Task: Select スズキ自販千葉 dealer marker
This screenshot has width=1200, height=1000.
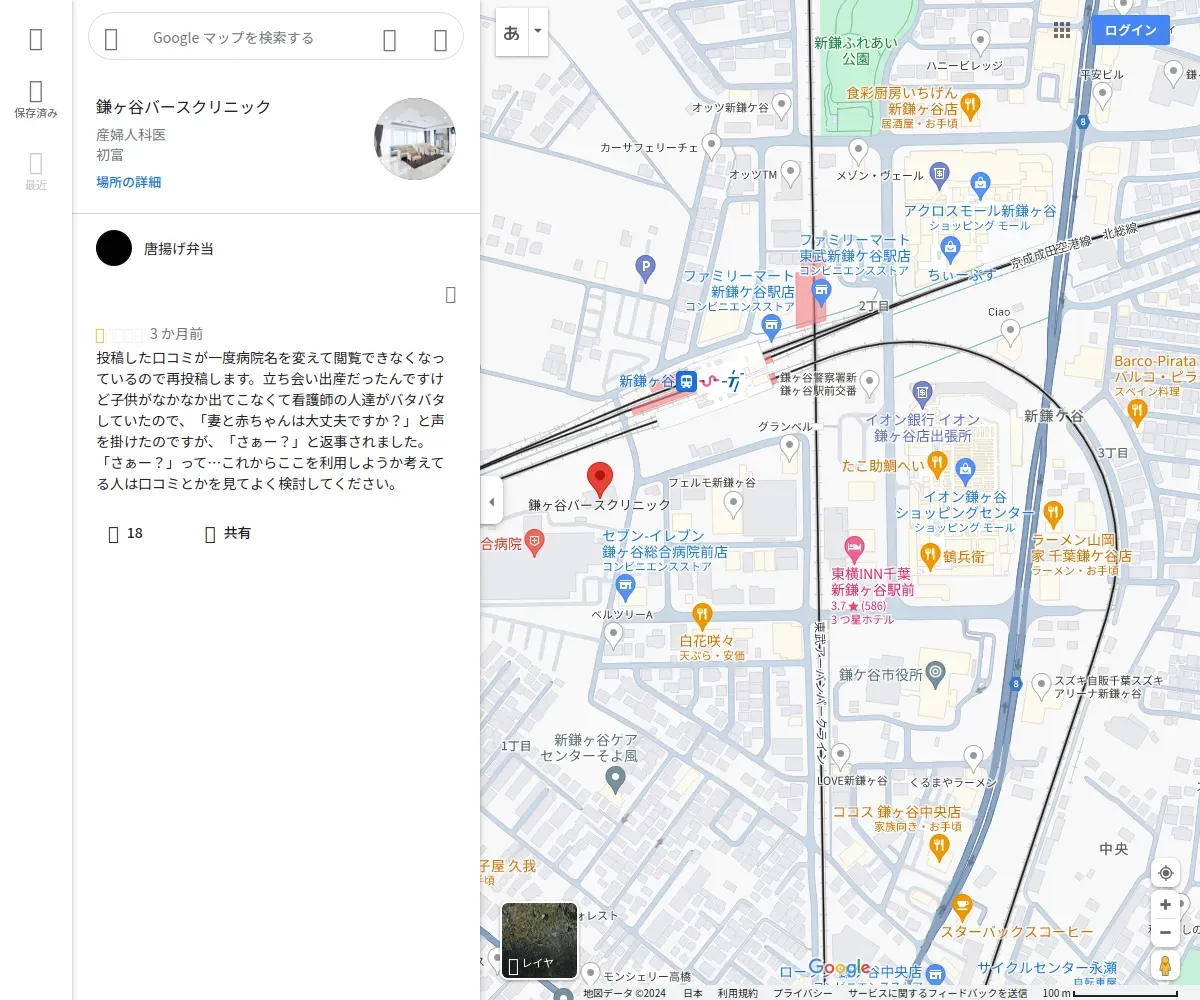Action: pyautogui.click(x=1041, y=686)
